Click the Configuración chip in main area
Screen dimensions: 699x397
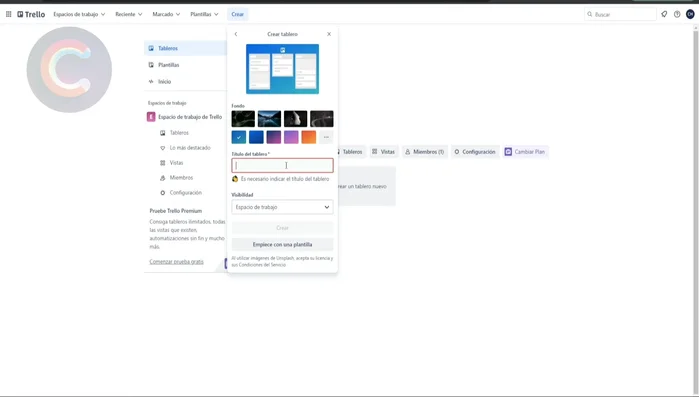click(475, 152)
